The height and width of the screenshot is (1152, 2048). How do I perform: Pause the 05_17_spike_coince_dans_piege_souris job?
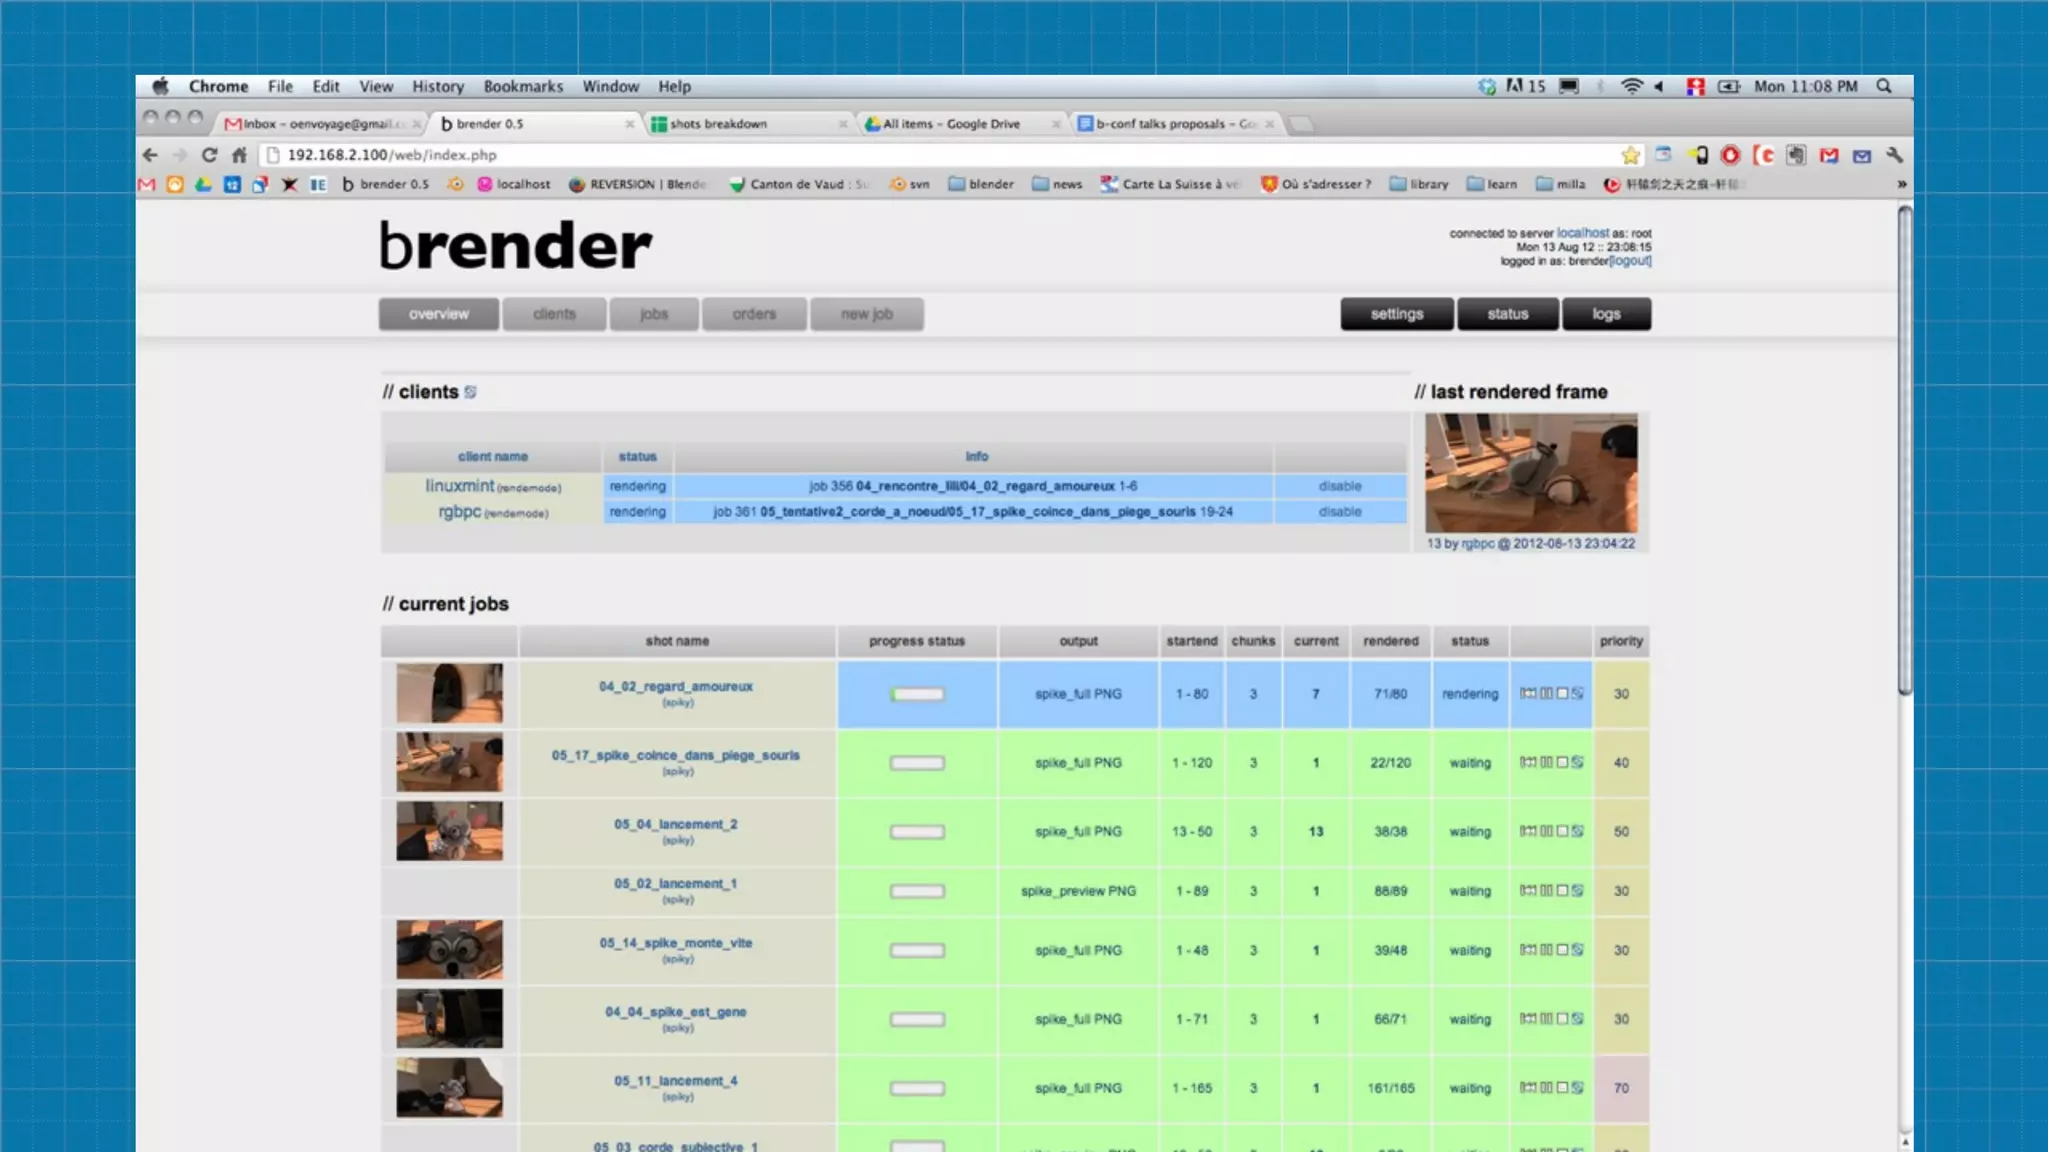point(1546,762)
